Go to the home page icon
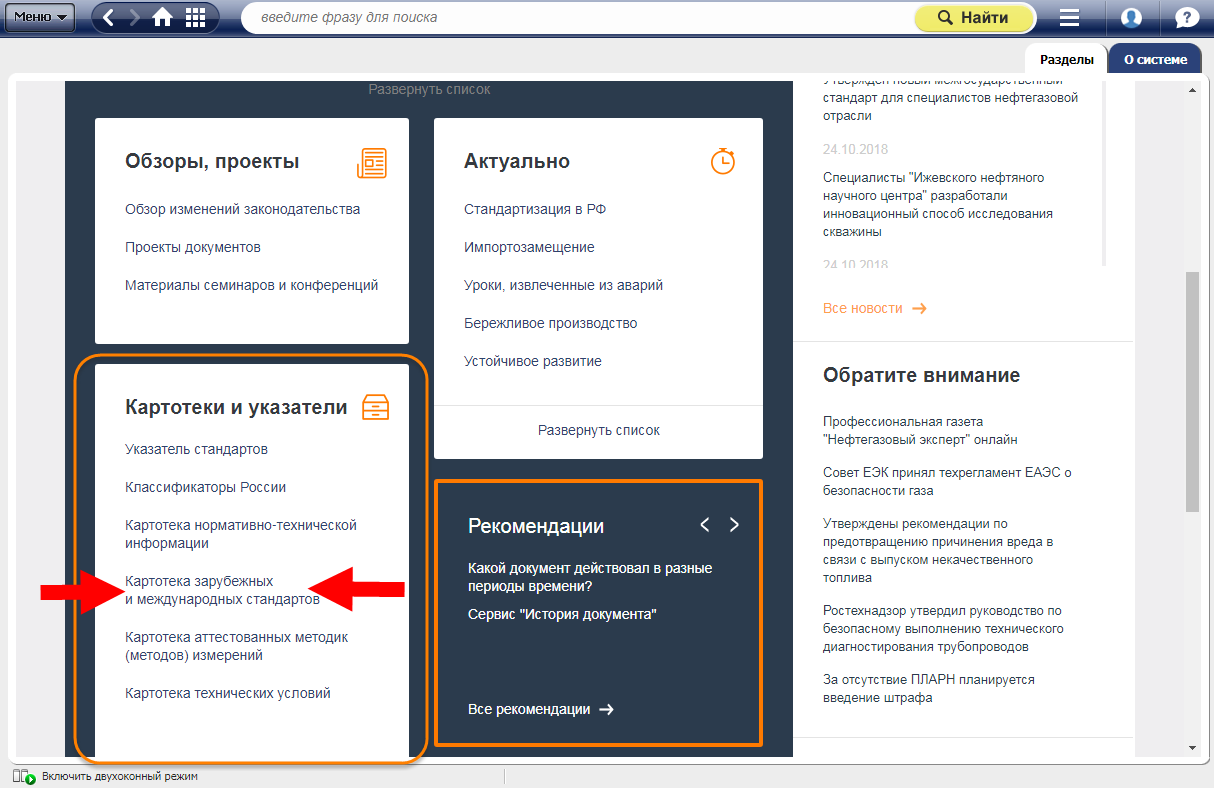Screen dimensions: 1214x788 point(163,18)
